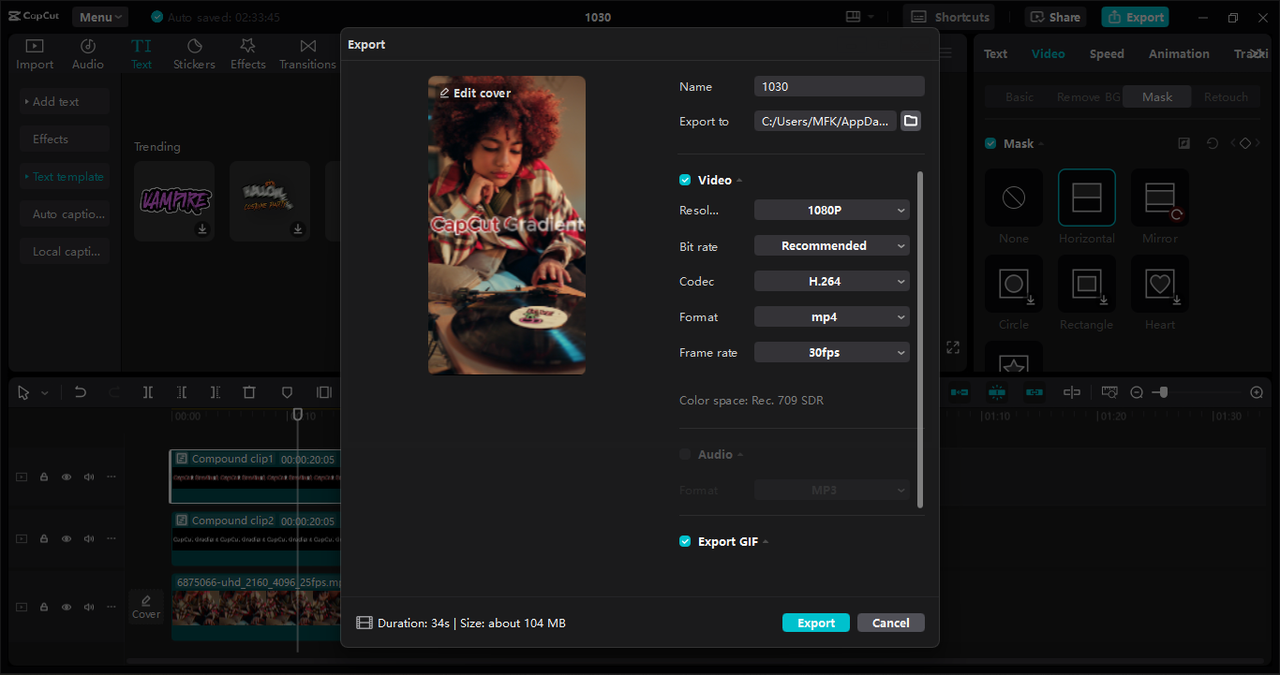1280x675 pixels.
Task: Click the Share button in top bar
Action: click(x=1055, y=17)
